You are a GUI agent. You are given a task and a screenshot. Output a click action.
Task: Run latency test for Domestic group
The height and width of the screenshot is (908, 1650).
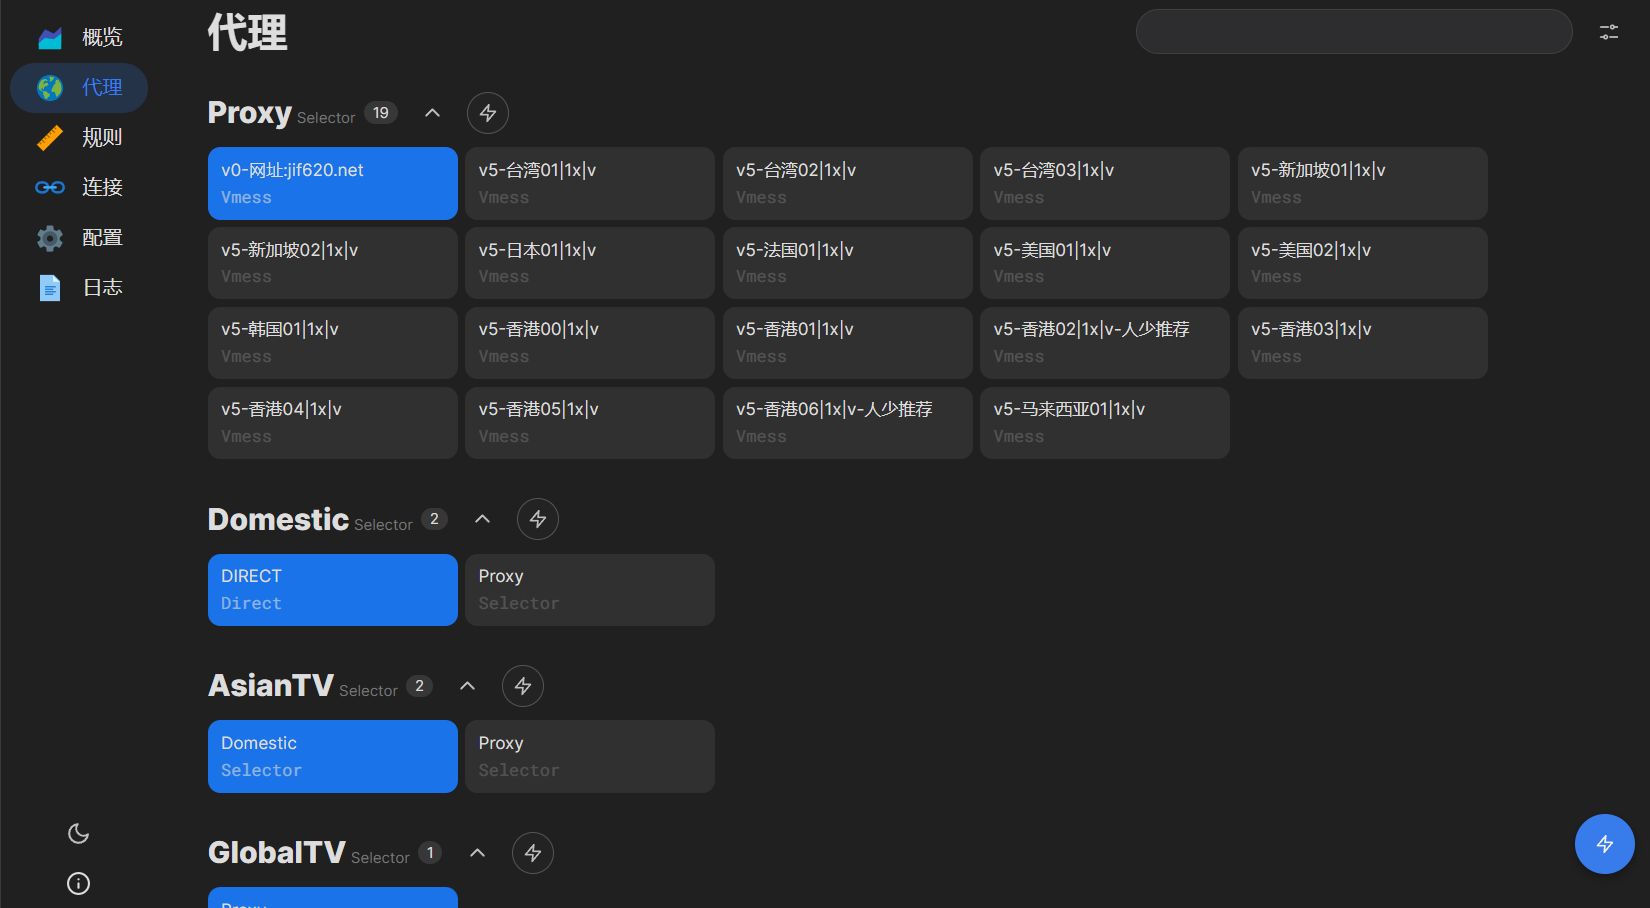[x=538, y=519]
